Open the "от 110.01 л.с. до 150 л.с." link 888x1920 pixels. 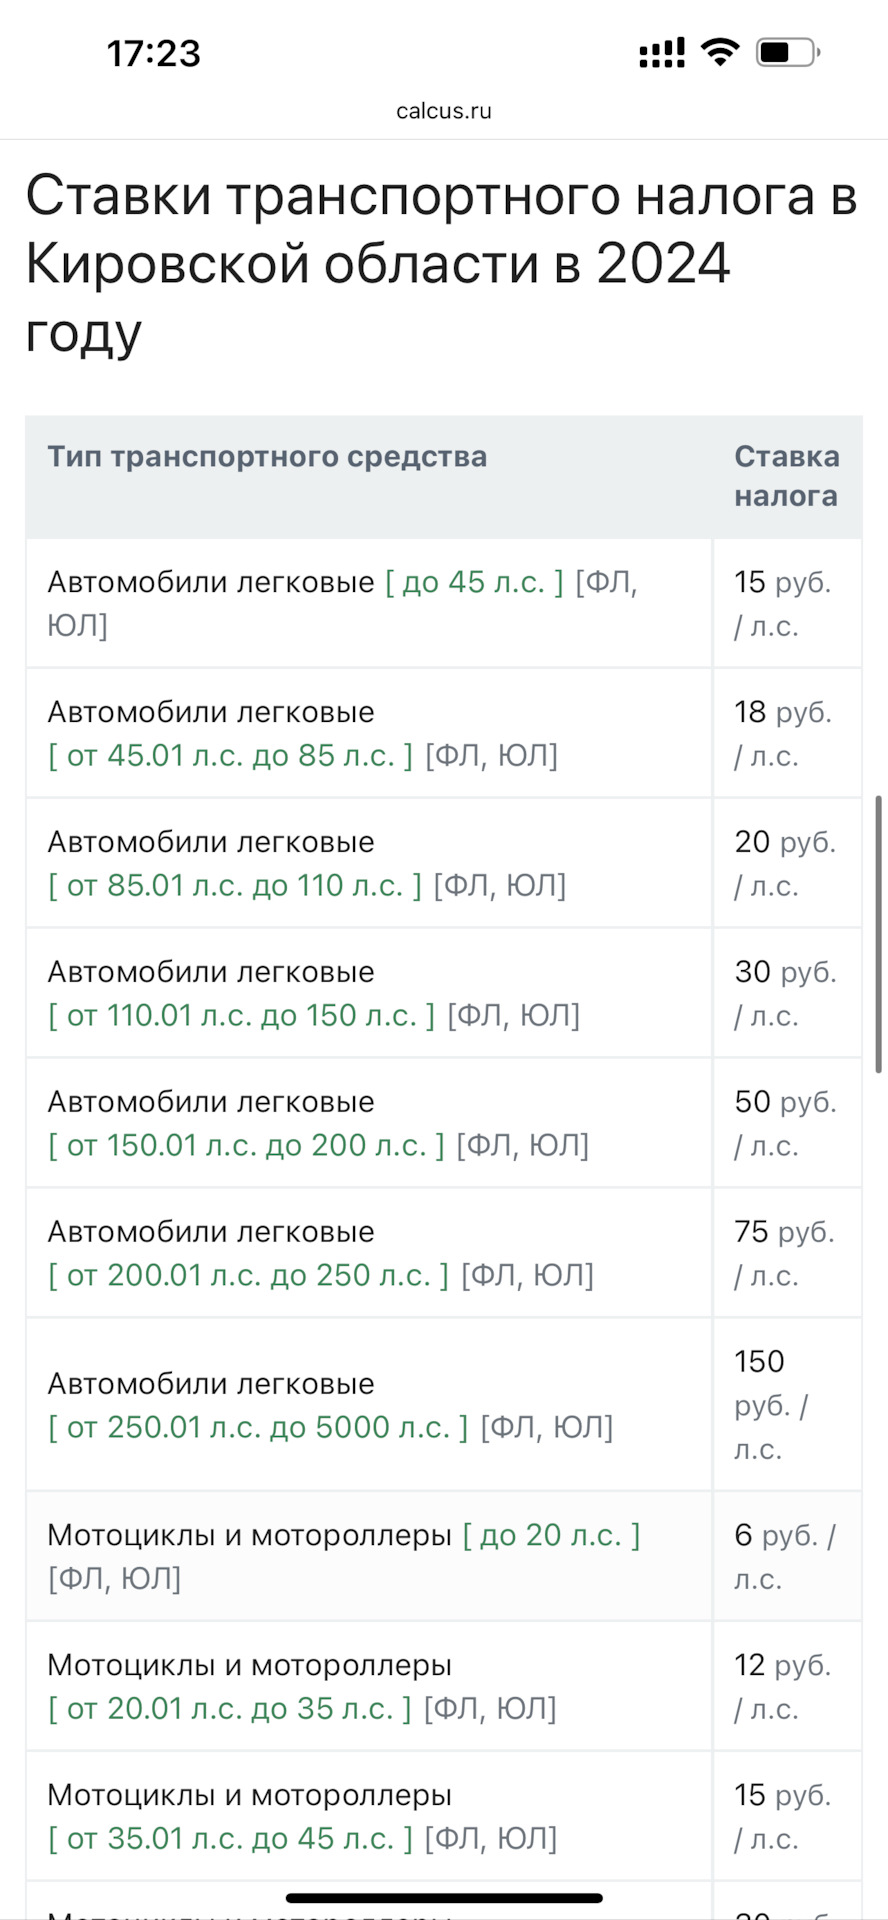click(x=242, y=1016)
